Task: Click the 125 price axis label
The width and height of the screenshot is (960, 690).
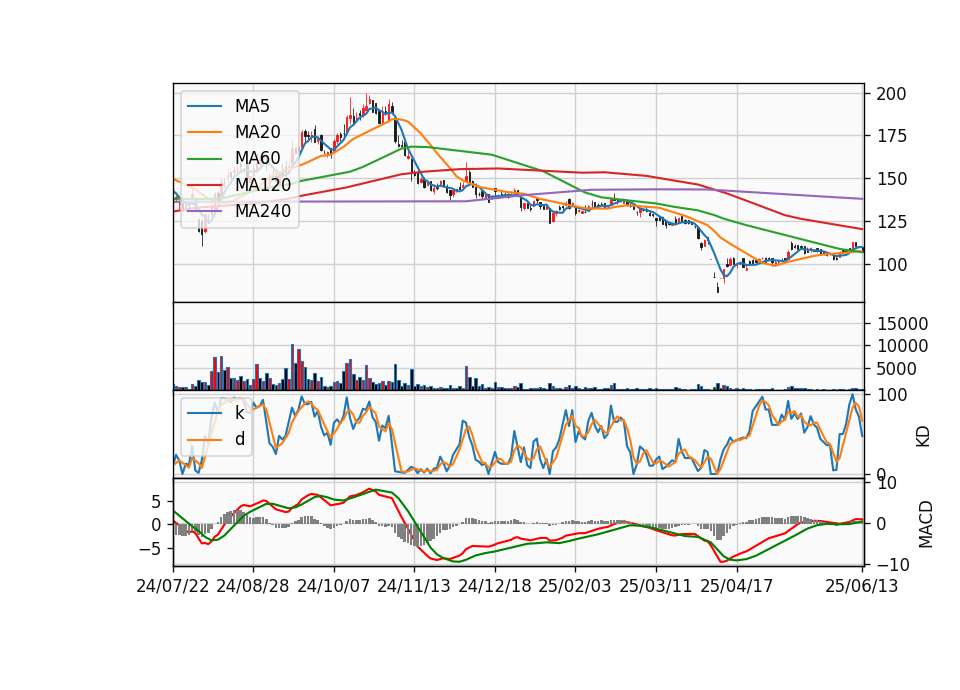Action: 891,222
